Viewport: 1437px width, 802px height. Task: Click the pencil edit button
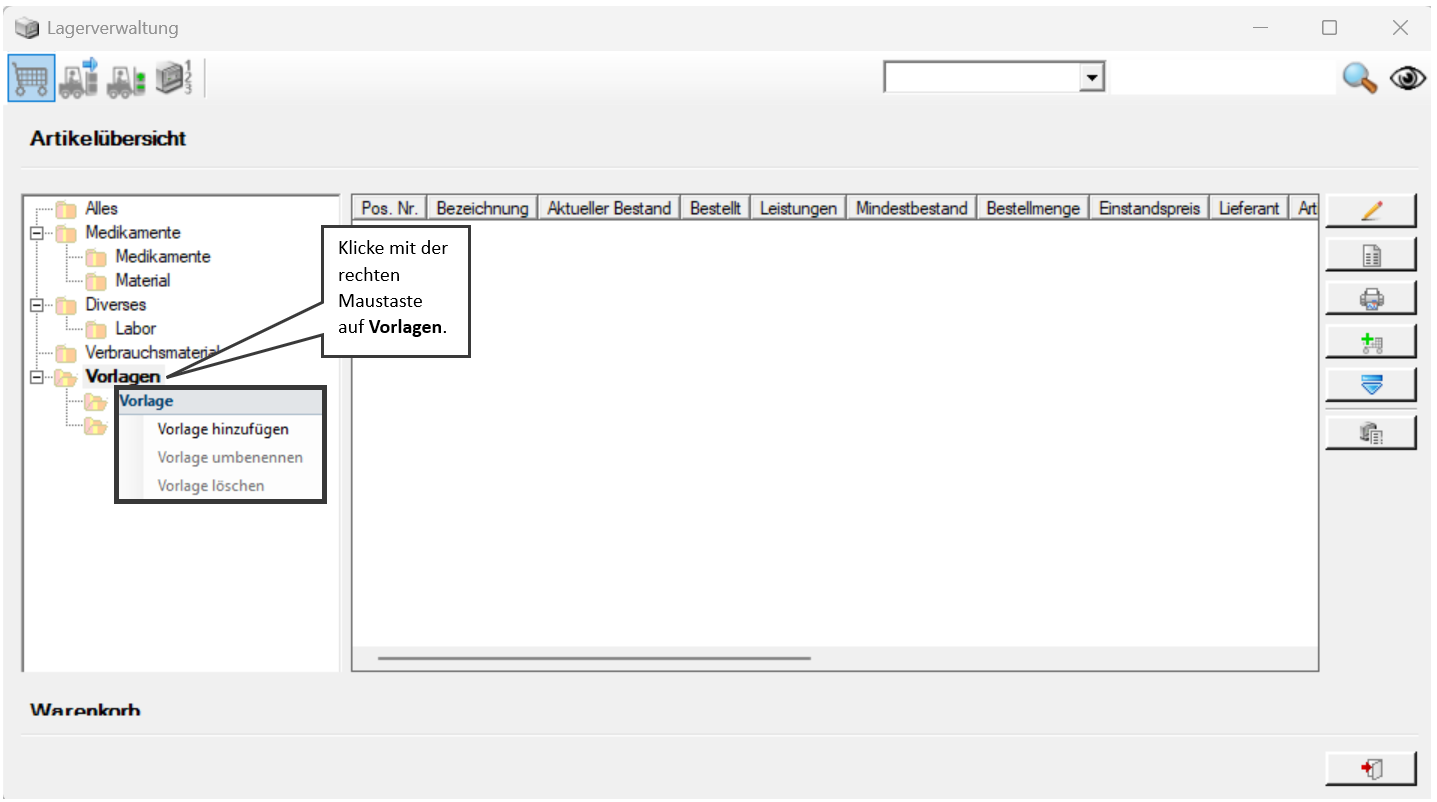(x=1371, y=211)
